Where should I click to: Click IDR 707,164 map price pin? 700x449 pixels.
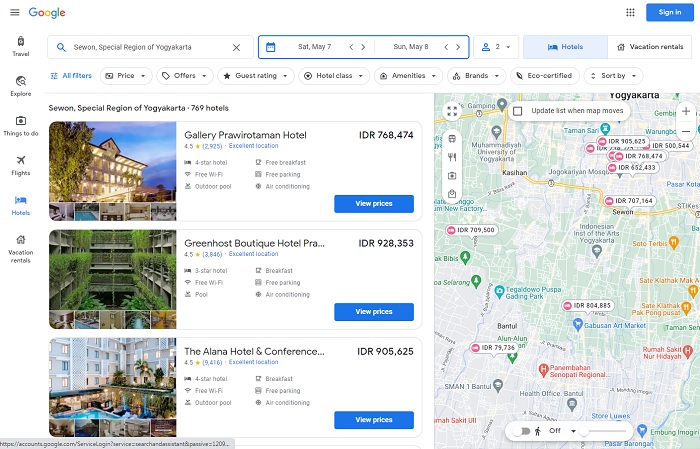tap(629, 201)
